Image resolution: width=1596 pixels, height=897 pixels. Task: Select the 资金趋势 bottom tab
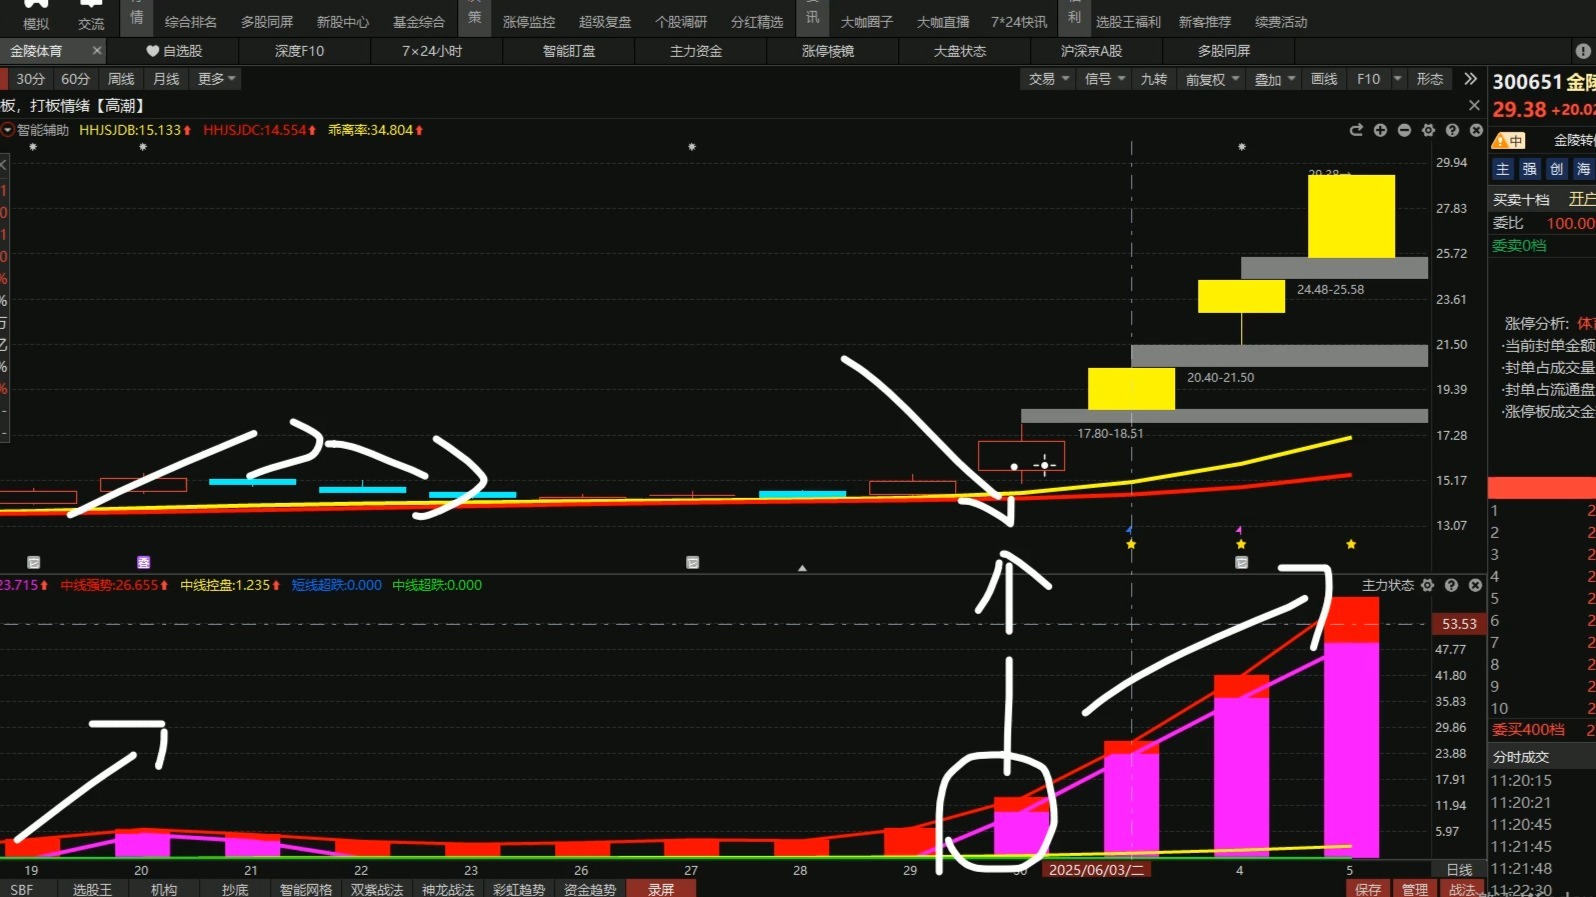(x=590, y=889)
